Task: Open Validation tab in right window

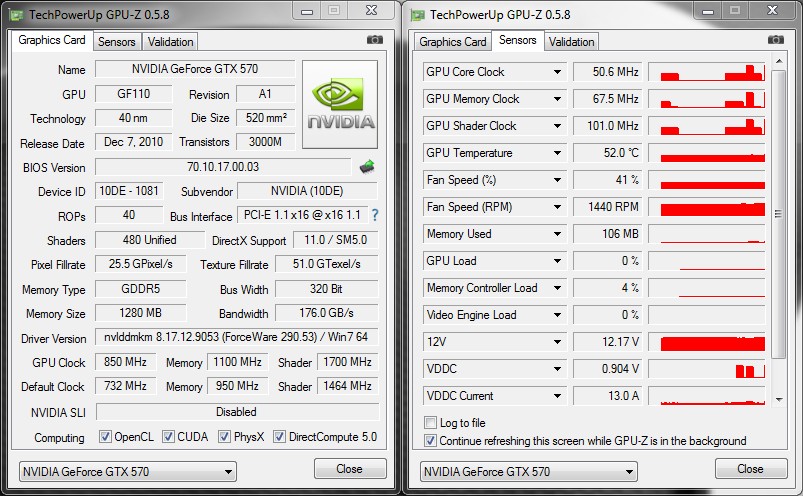Action: tap(572, 41)
